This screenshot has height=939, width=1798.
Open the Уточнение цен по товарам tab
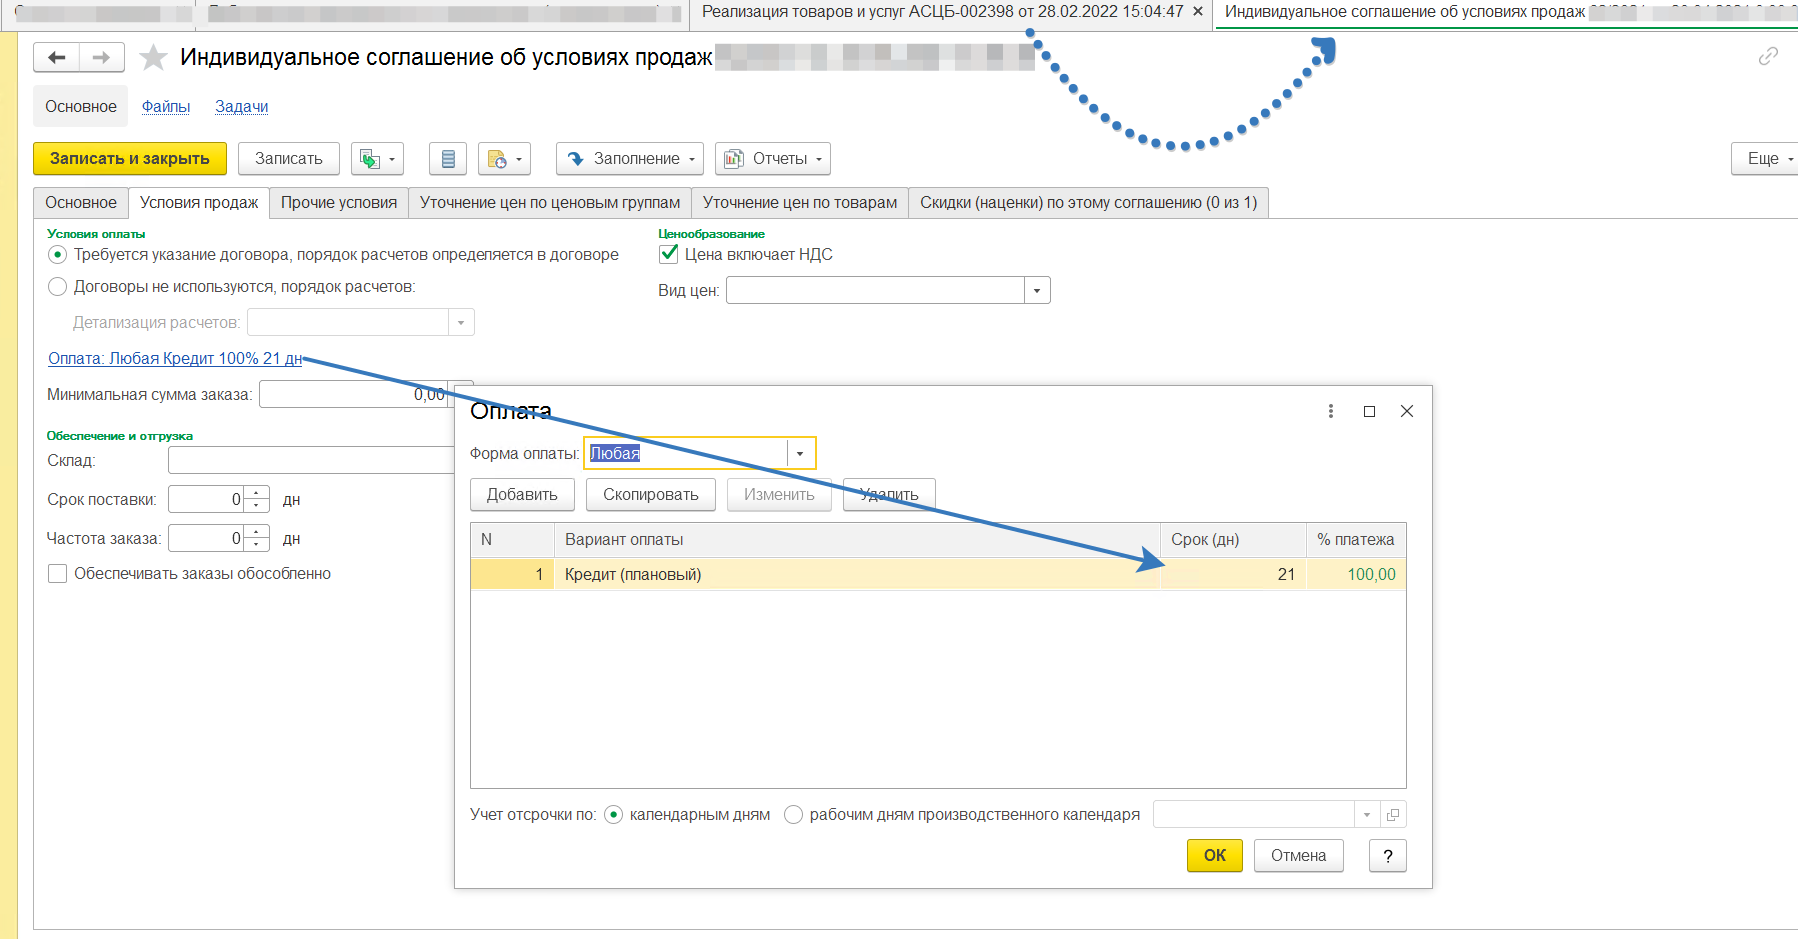point(799,203)
